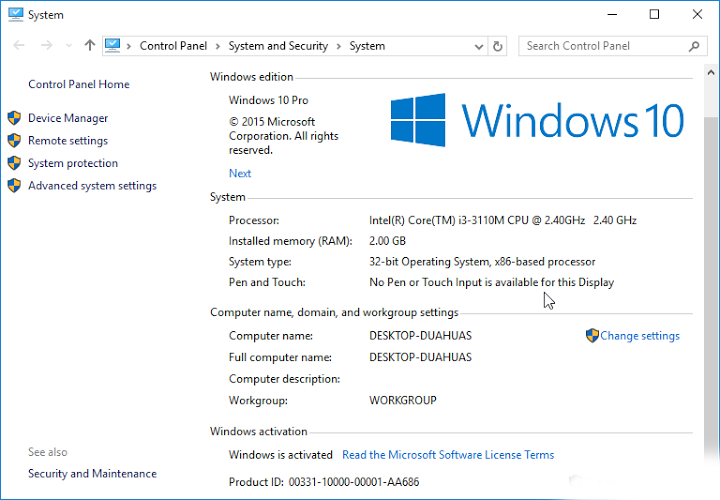Click the Windows 10 logo

(x=537, y=120)
